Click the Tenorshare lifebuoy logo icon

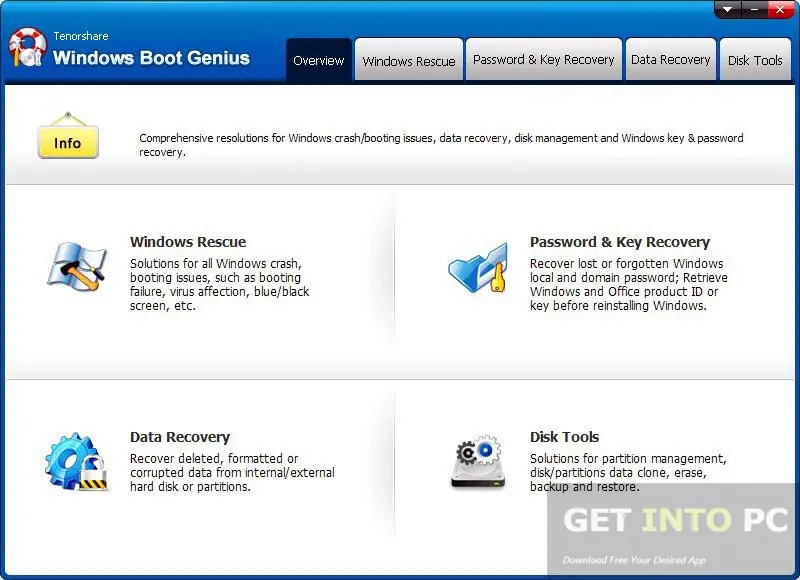(x=27, y=47)
